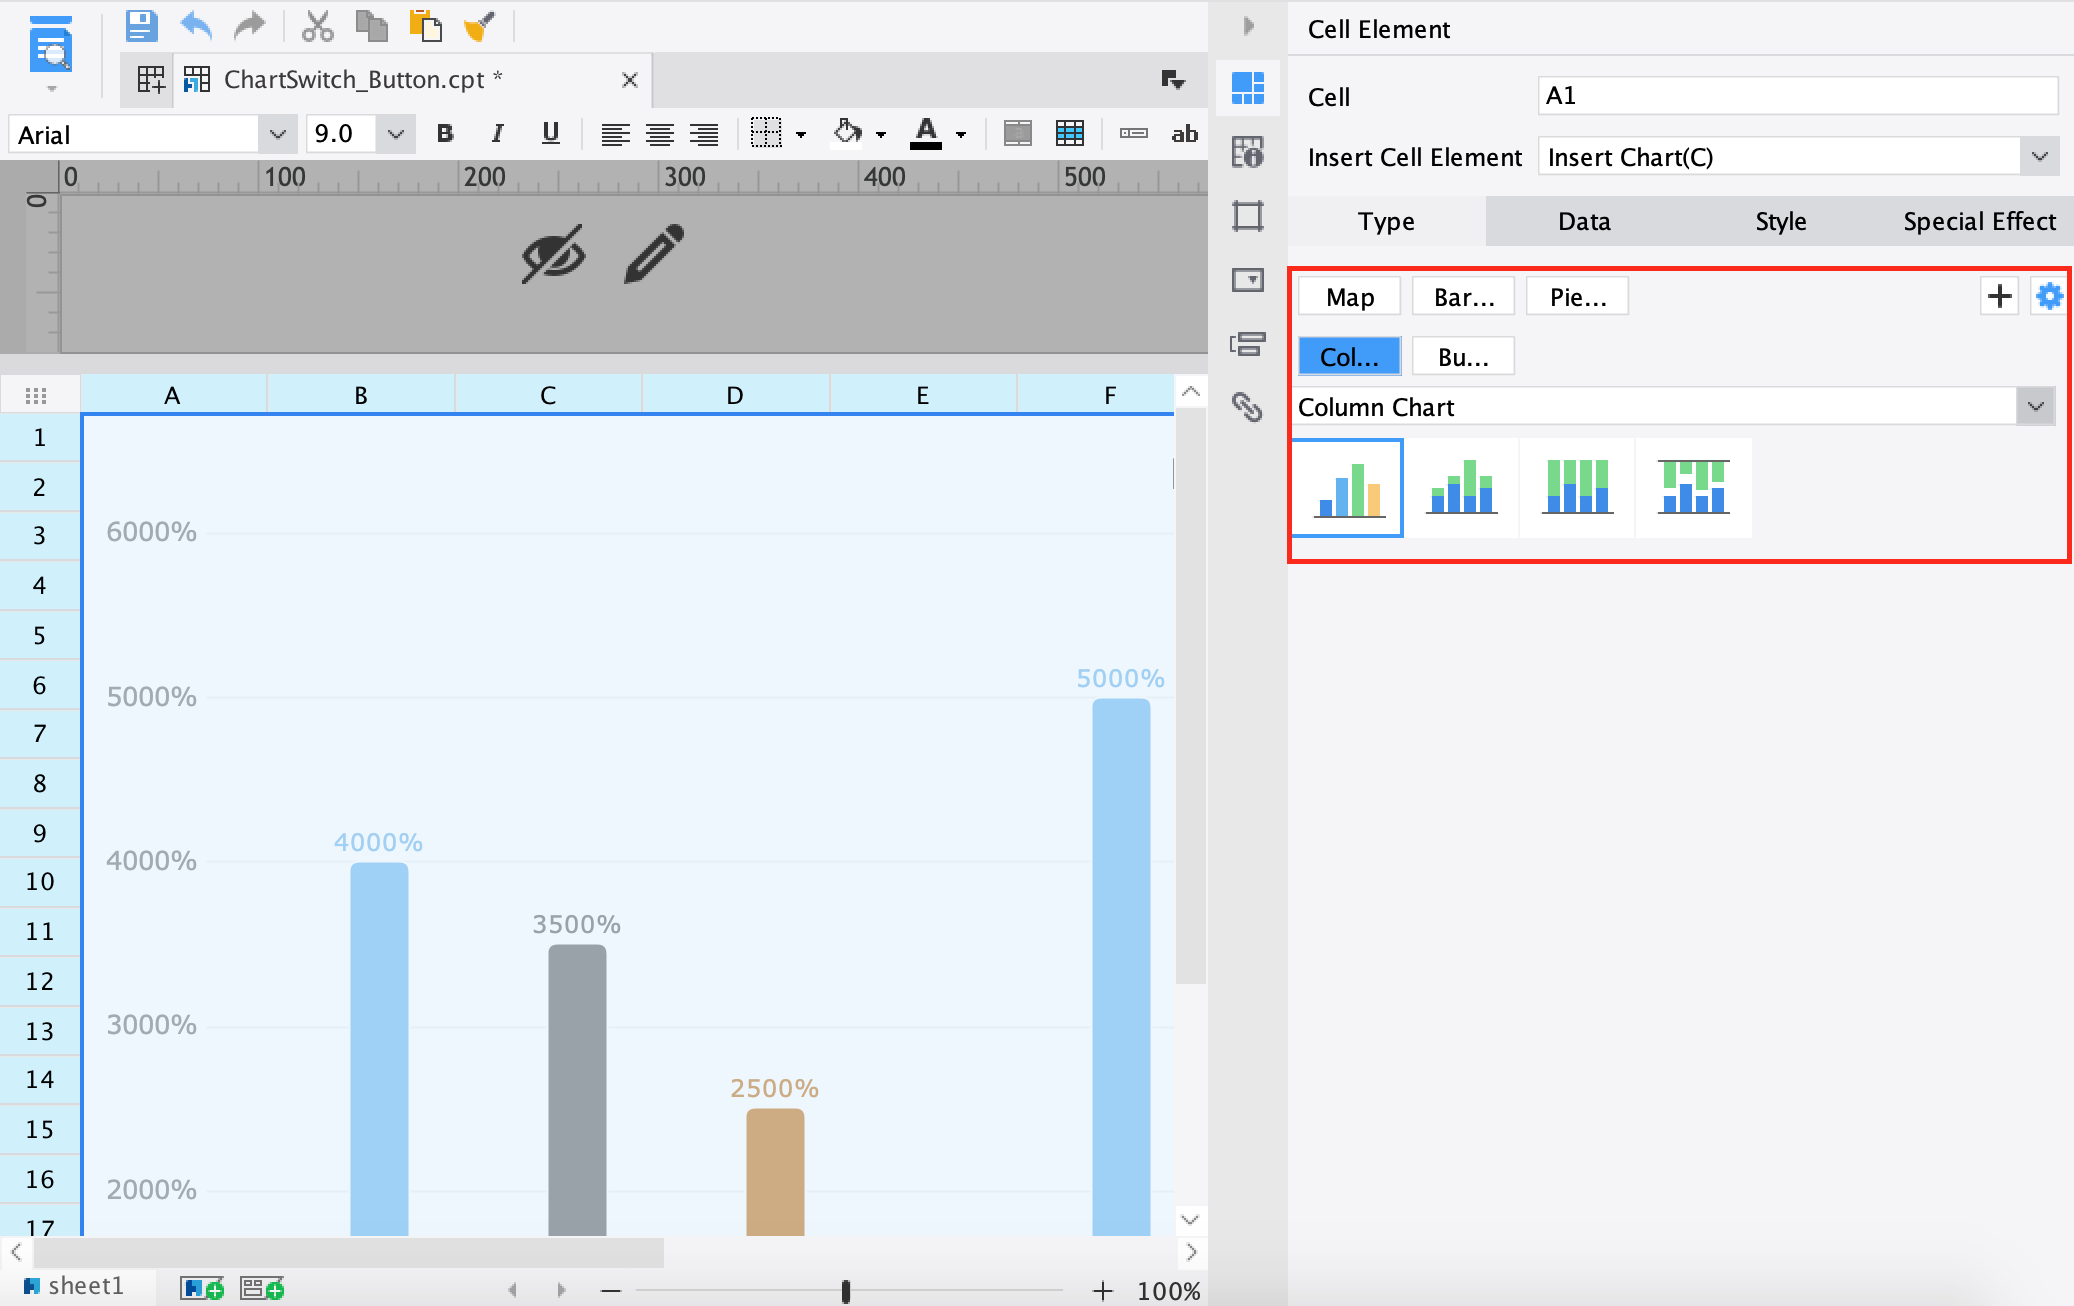Click the plus icon to add chart
This screenshot has height=1306, width=2074.
point(1999,296)
